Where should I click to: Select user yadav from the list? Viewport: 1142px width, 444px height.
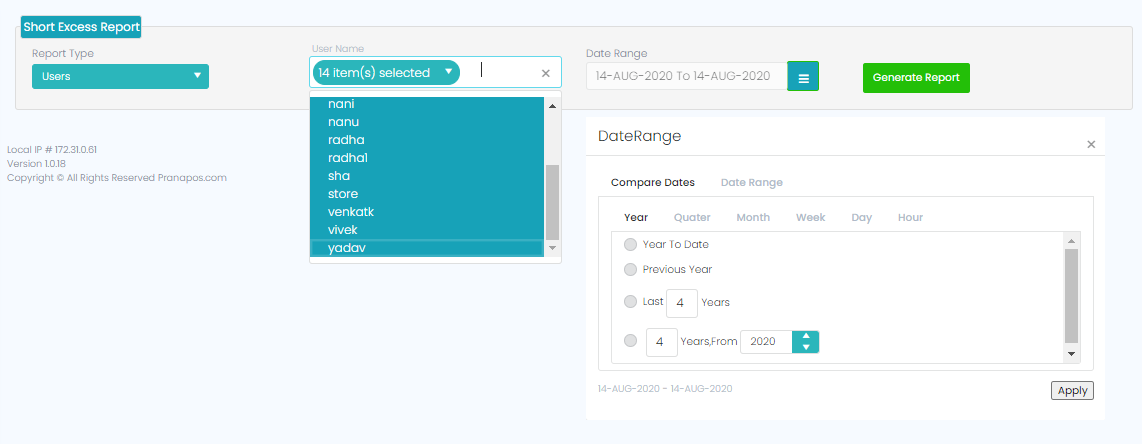[x=347, y=248]
